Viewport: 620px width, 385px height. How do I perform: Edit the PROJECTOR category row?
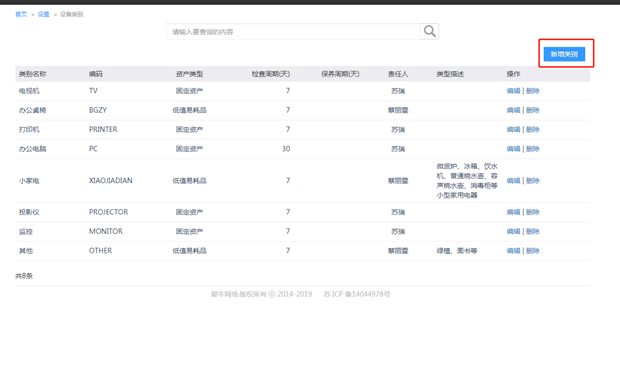tap(513, 212)
